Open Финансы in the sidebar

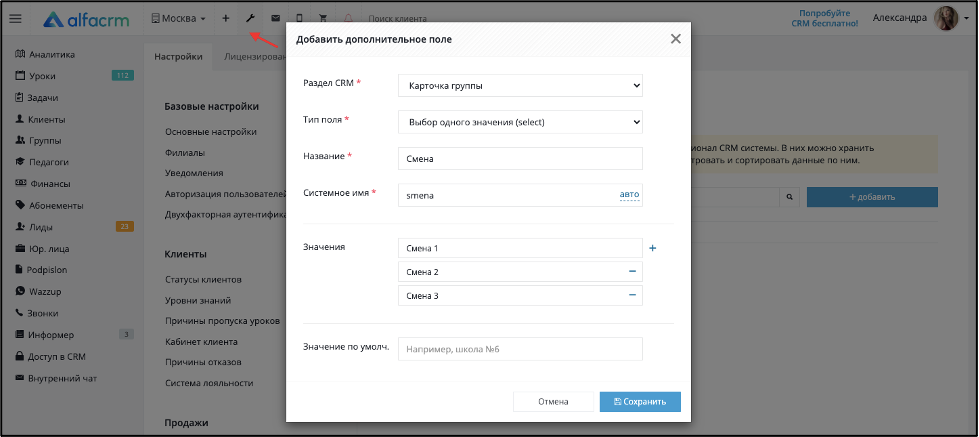pyautogui.click(x=42, y=184)
